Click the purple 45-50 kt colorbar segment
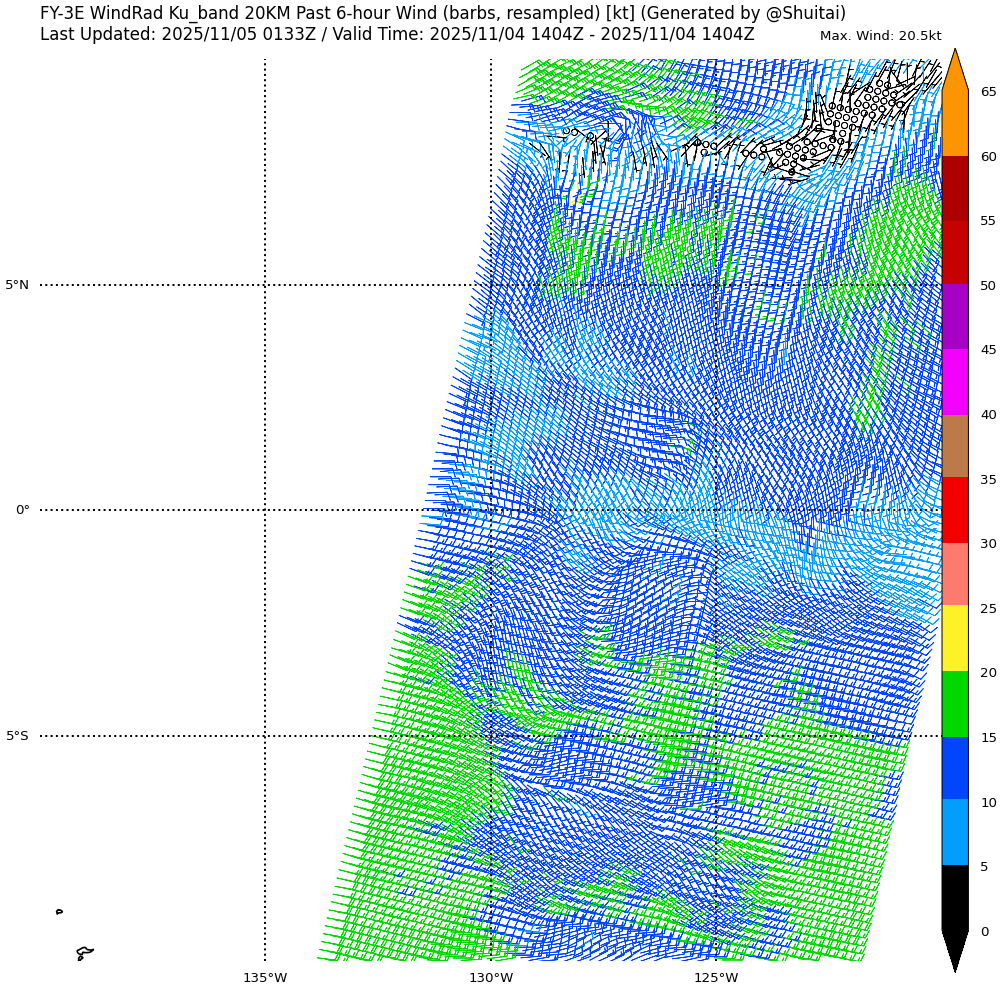 pos(955,317)
